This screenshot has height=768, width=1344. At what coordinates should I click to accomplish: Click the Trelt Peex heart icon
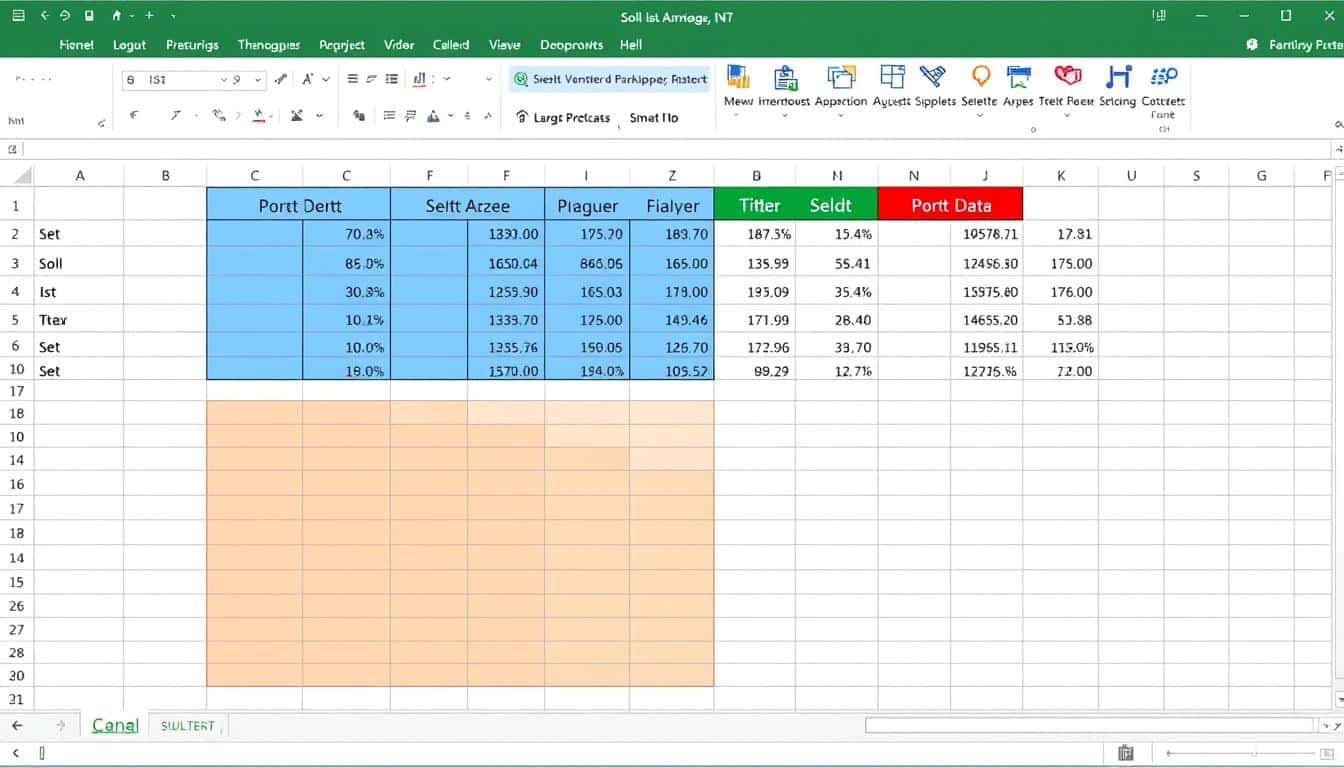pyautogui.click(x=1068, y=77)
